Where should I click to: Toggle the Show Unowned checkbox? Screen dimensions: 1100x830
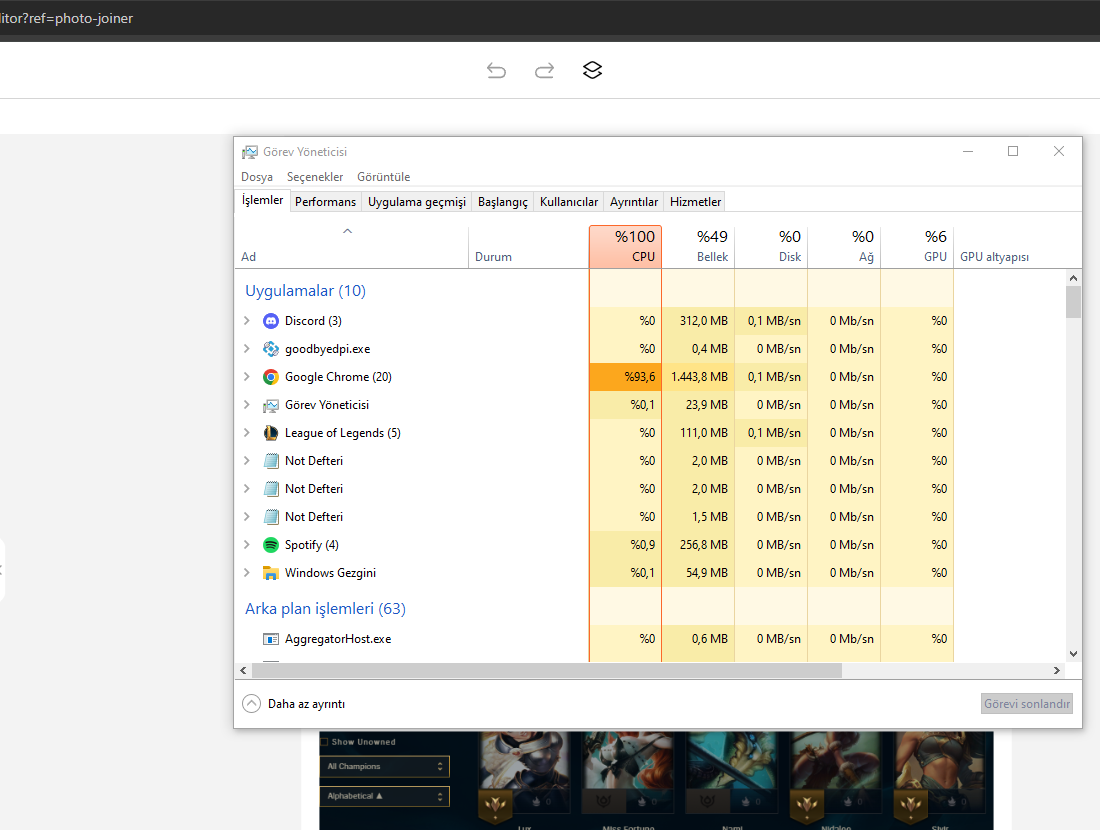325,742
